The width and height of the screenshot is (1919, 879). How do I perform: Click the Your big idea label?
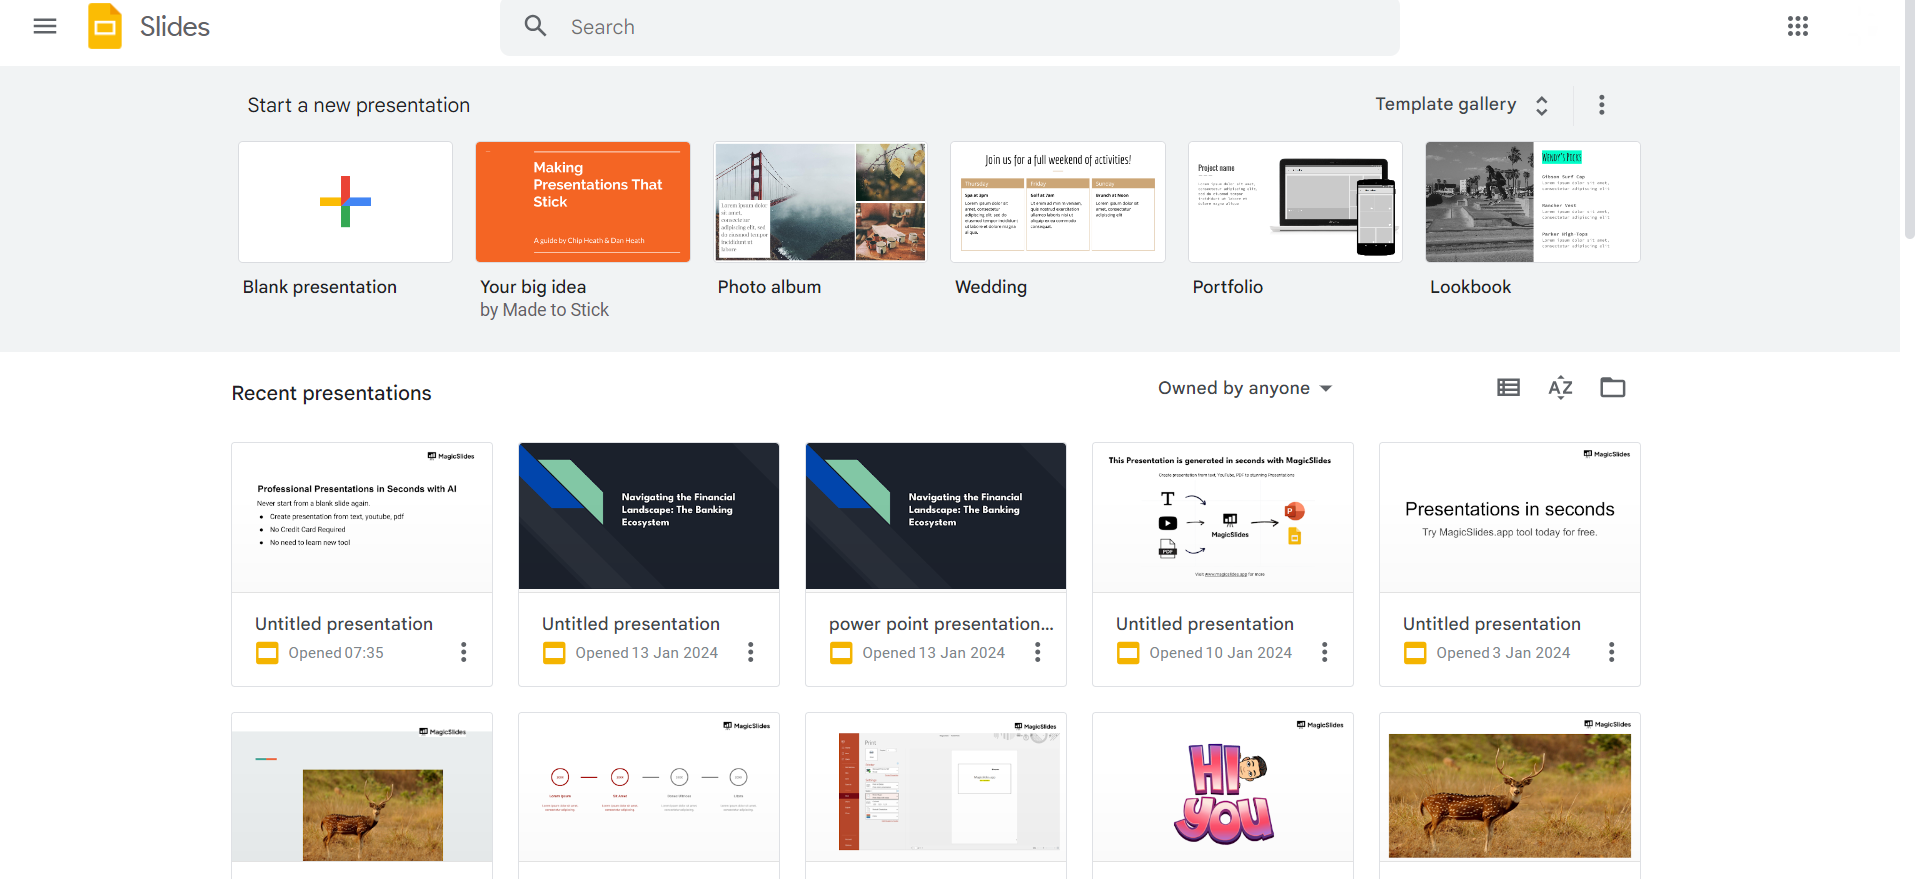tap(533, 287)
